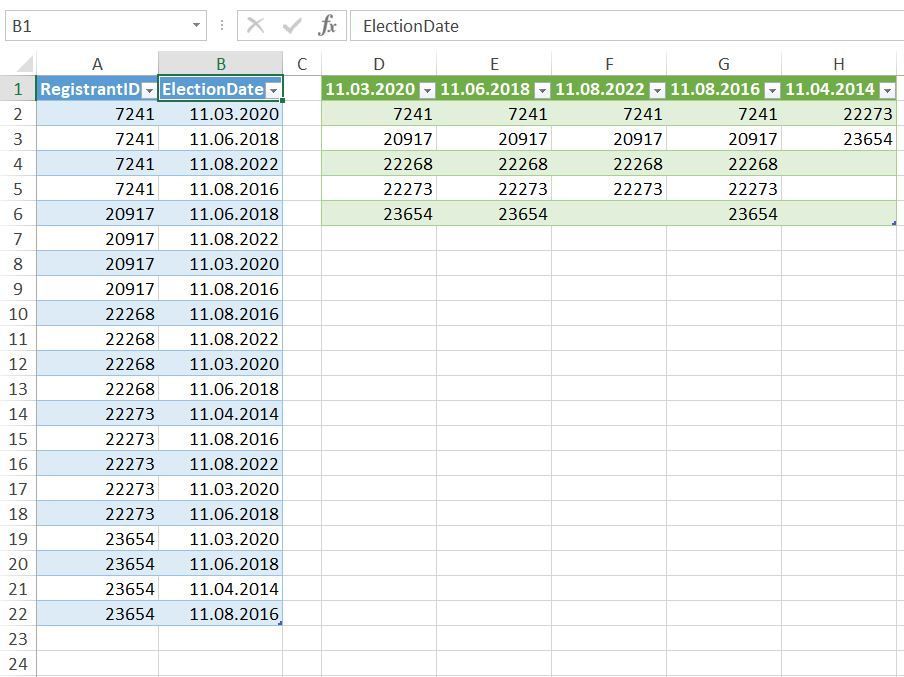Click the formula bar showing ElectionDate
This screenshot has height=677, width=904.
627,26
